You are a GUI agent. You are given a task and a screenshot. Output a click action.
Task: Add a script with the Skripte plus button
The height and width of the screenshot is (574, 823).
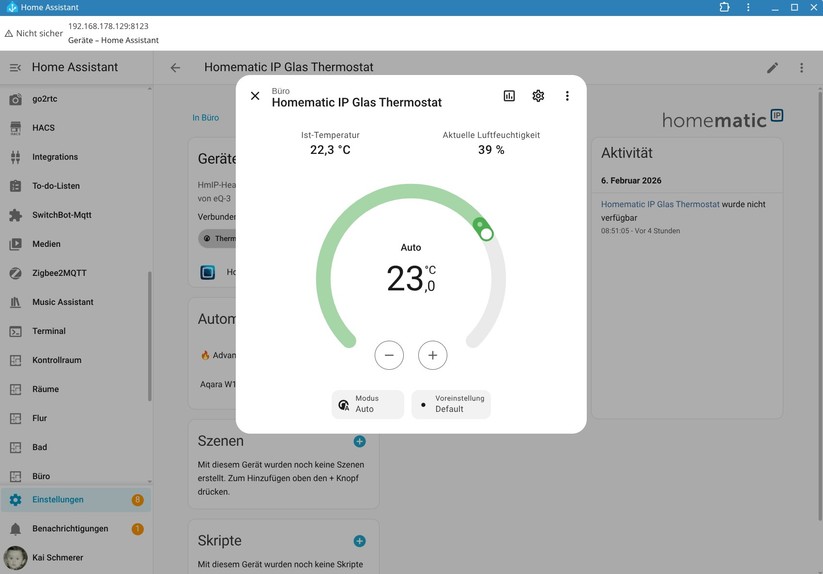360,541
